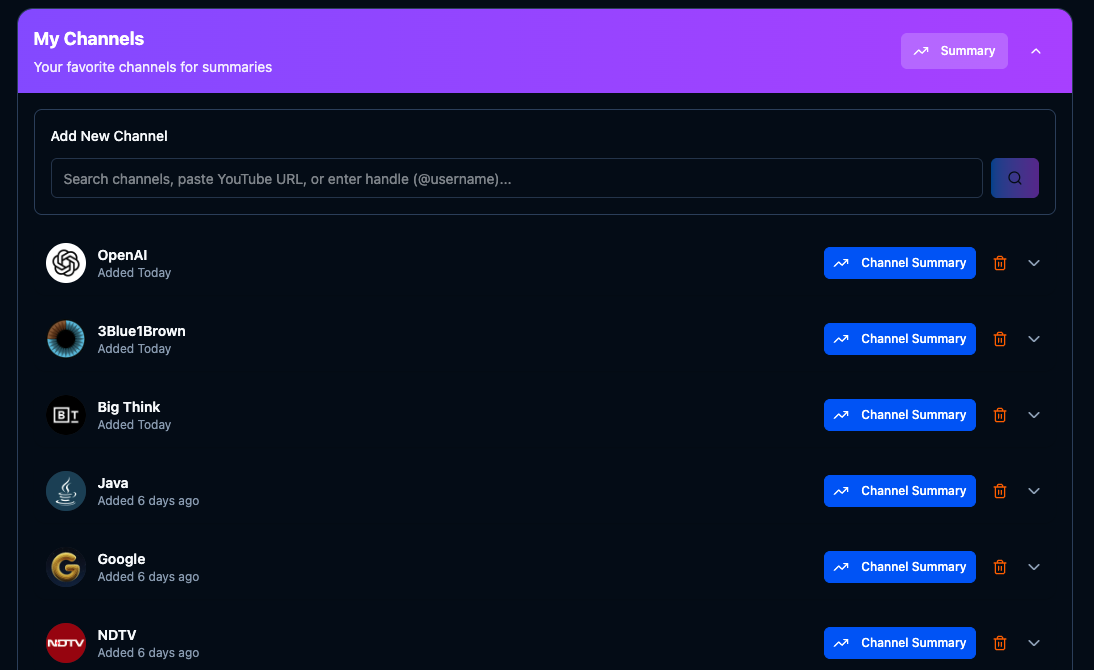
Task: Click the NDTV channel name
Action: 117,636
